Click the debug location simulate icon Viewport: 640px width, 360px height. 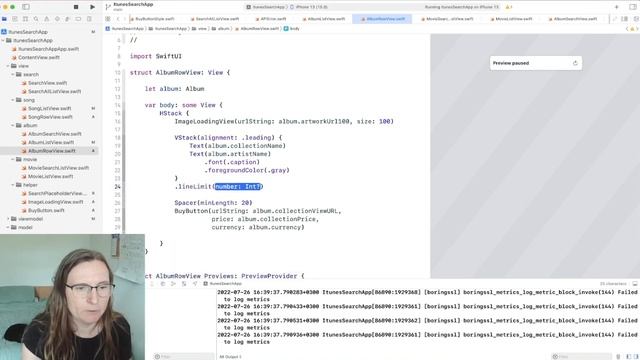[195, 283]
